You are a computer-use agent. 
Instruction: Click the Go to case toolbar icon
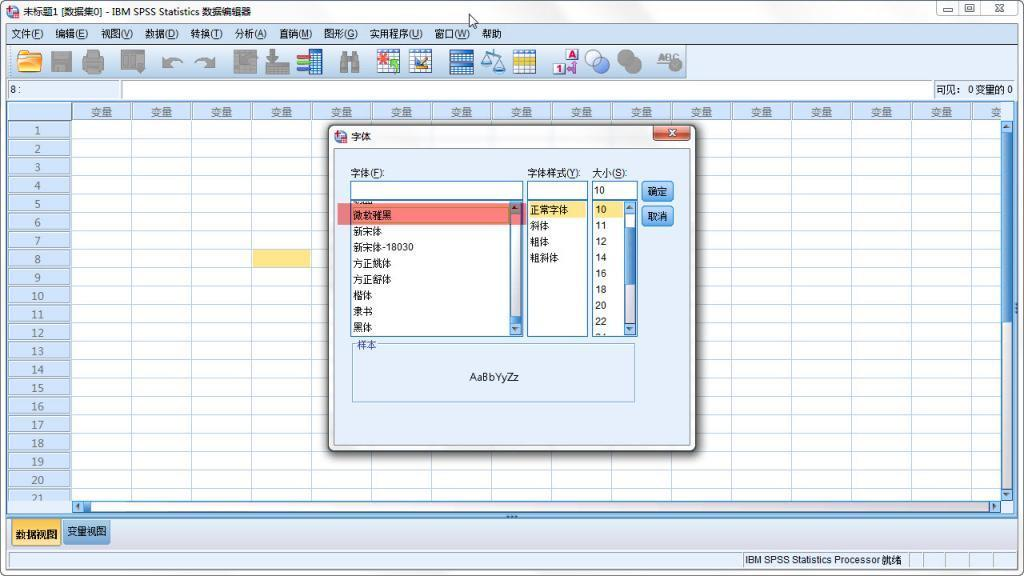click(246, 62)
